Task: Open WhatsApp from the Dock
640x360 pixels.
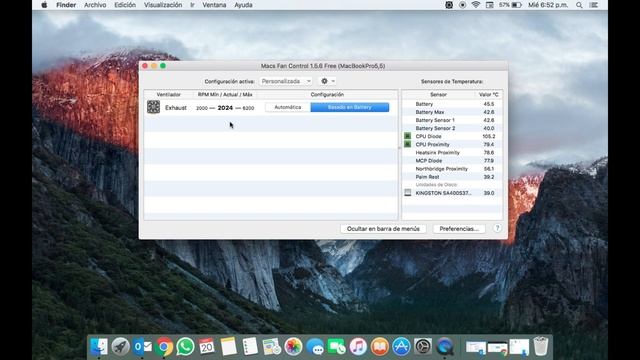Action: [185, 347]
